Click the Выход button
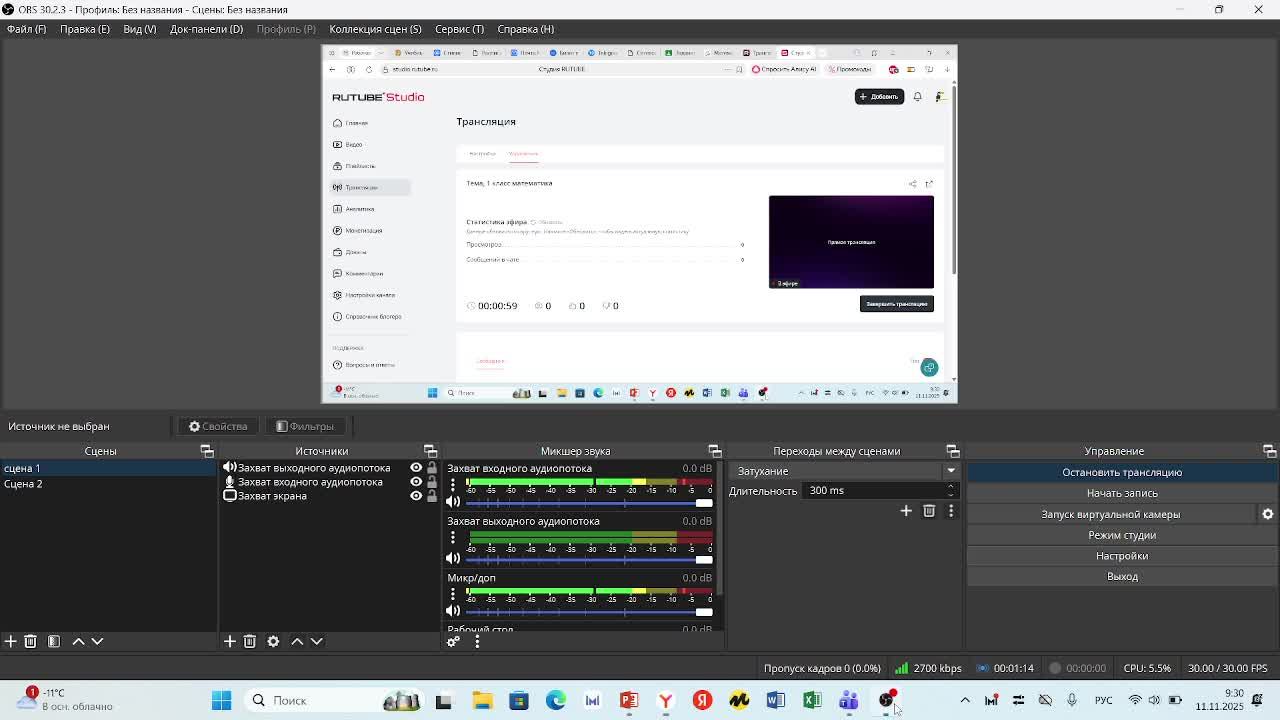 tap(1122, 577)
